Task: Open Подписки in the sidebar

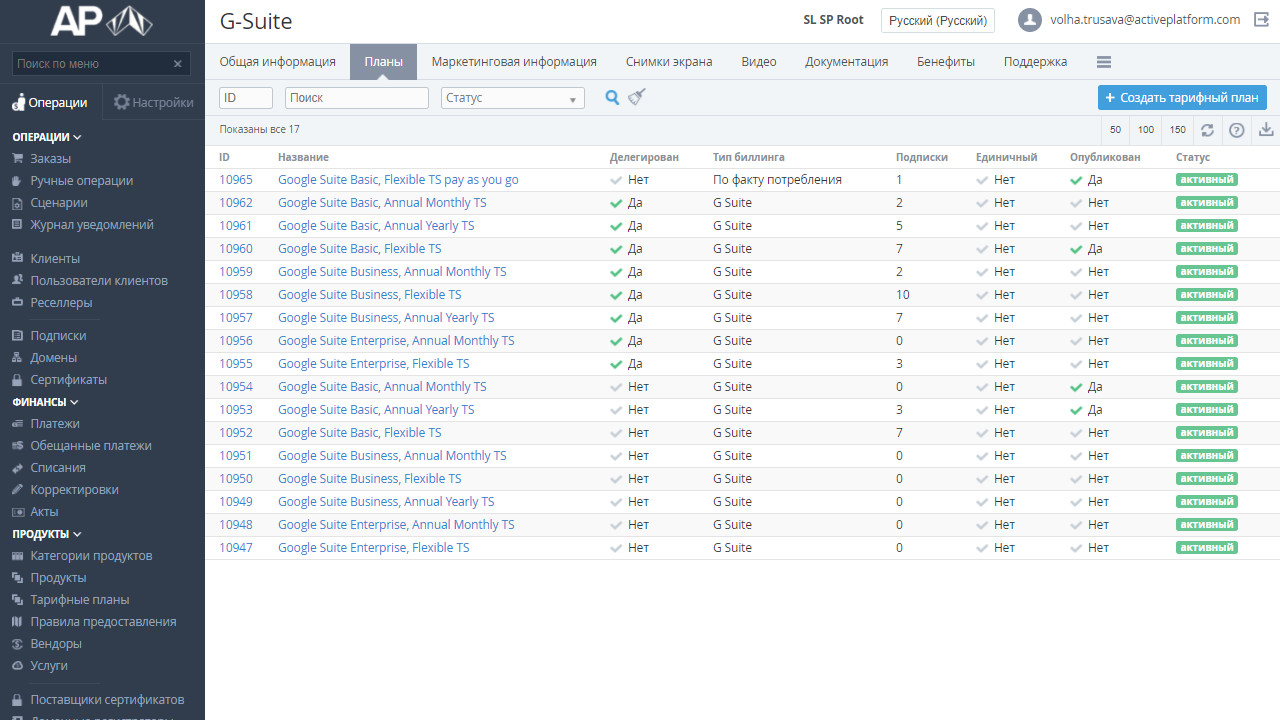Action: [x=58, y=336]
